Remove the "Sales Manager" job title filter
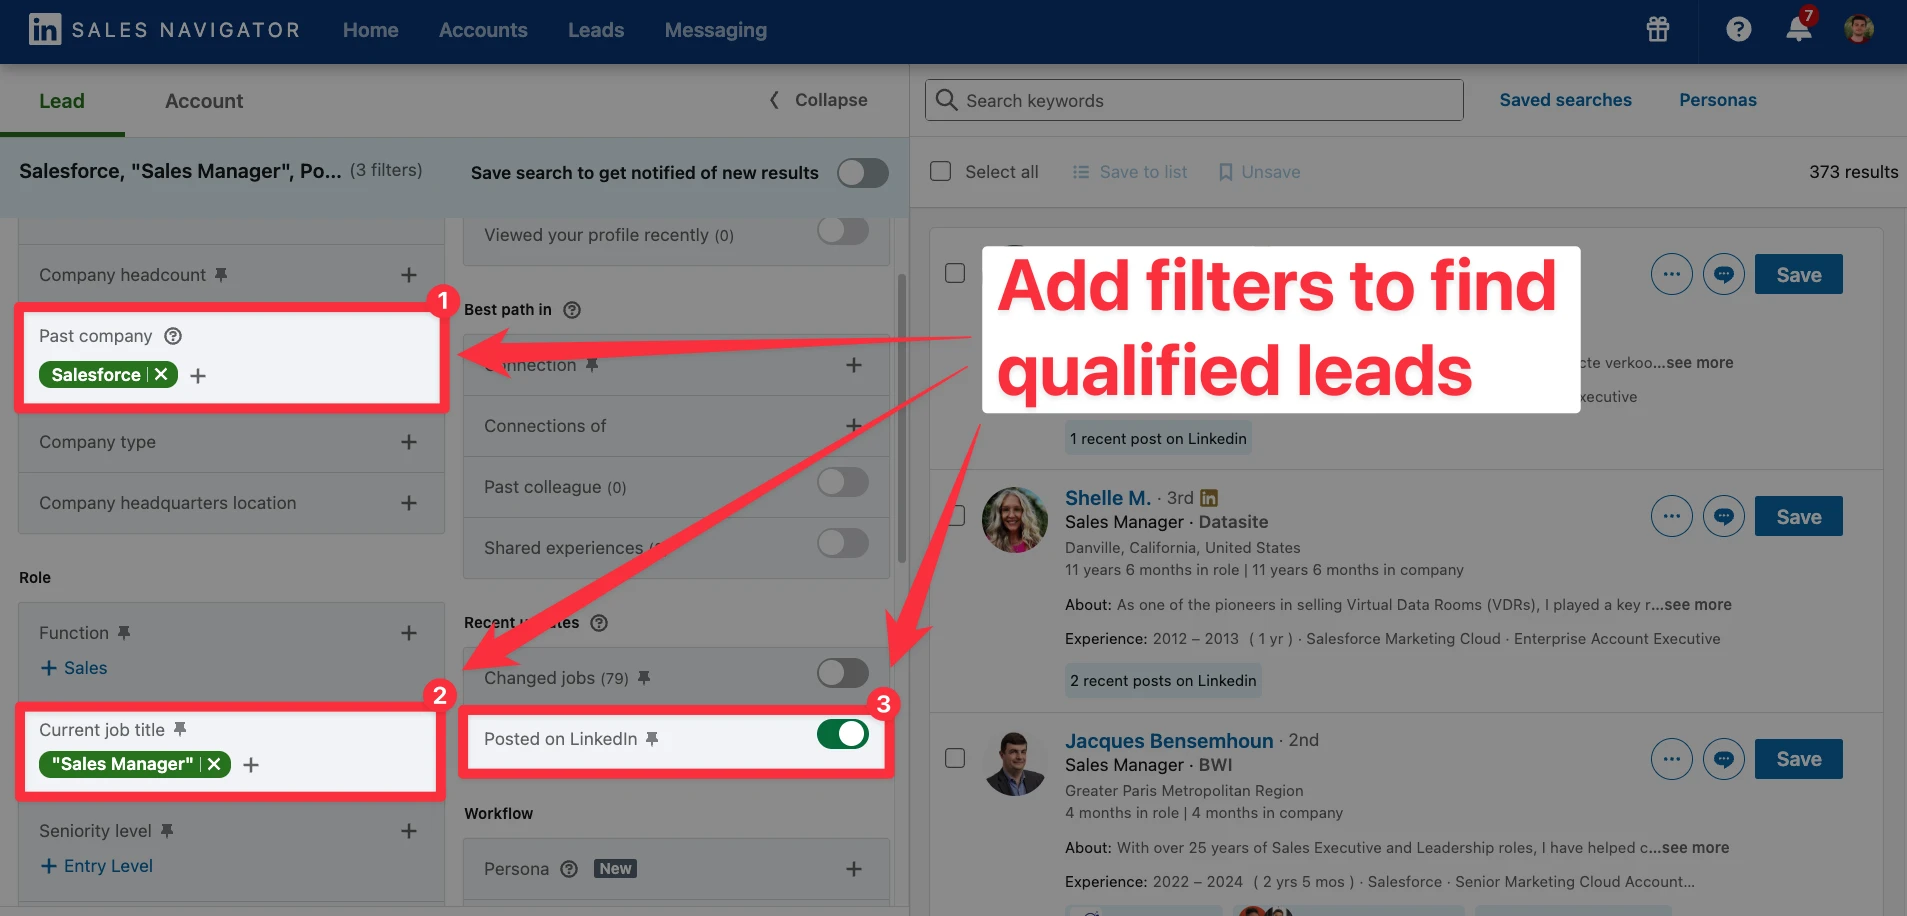The image size is (1907, 916). click(x=214, y=764)
